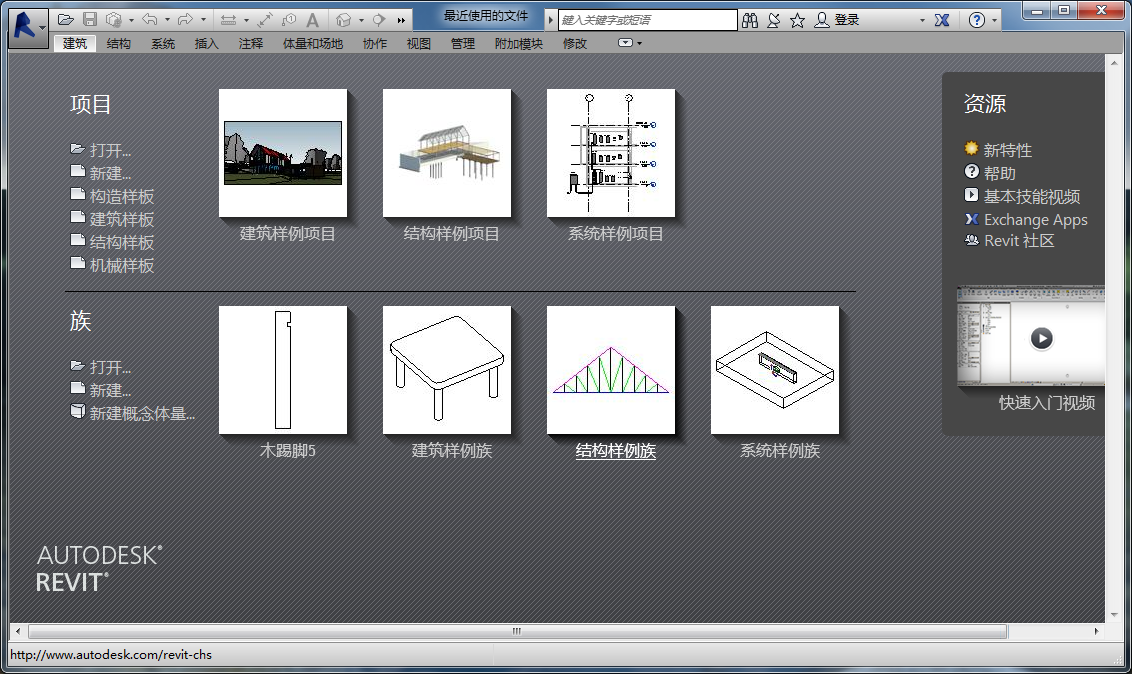This screenshot has height=674, width=1132.
Task: Open the Help dropdown arrow
Action: tap(994, 20)
